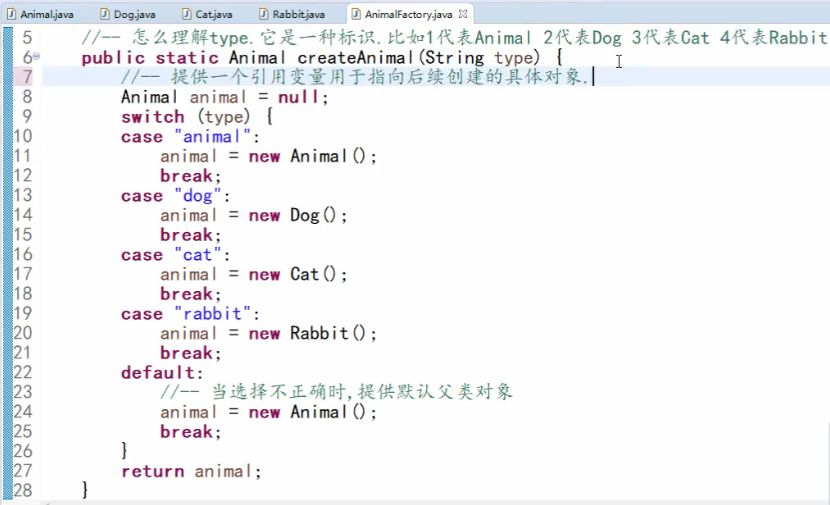Open the Rabbit.java editor tab
Viewport: 830px width, 505px height.
coord(292,14)
